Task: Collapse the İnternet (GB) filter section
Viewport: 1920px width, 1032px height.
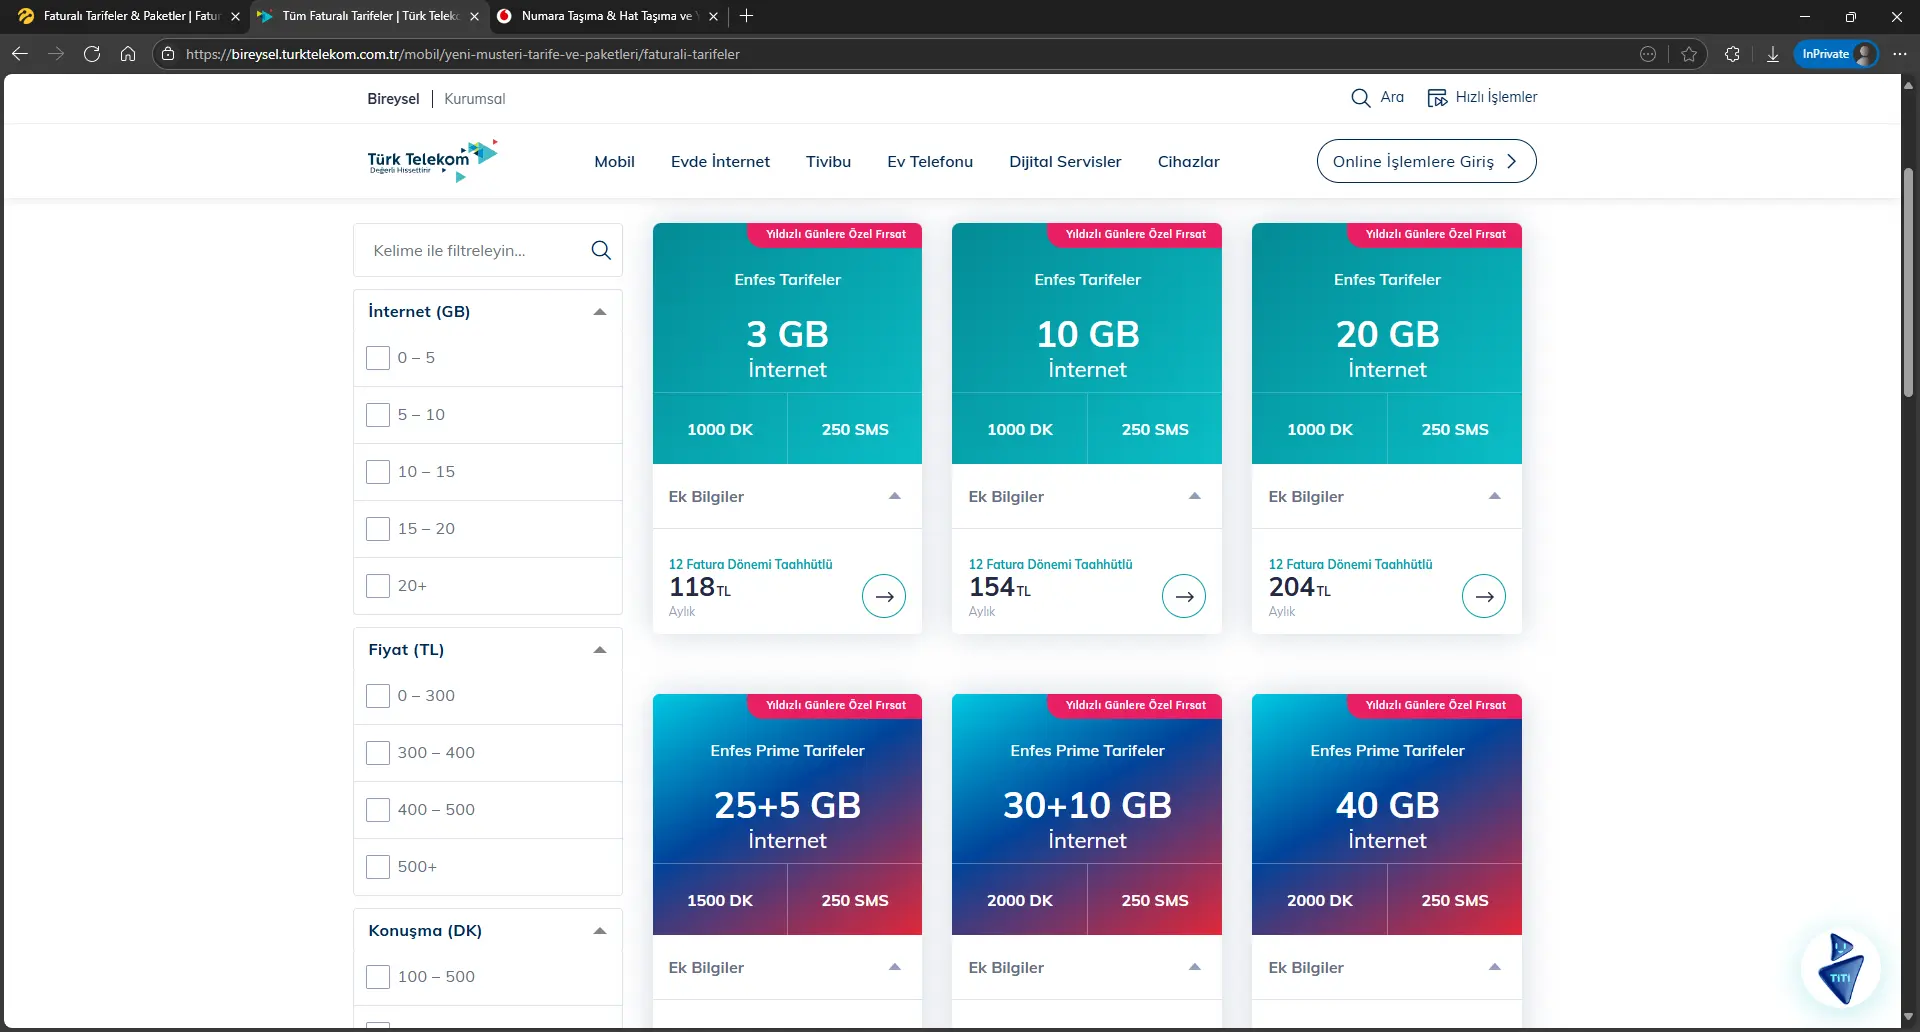Action: (x=600, y=312)
